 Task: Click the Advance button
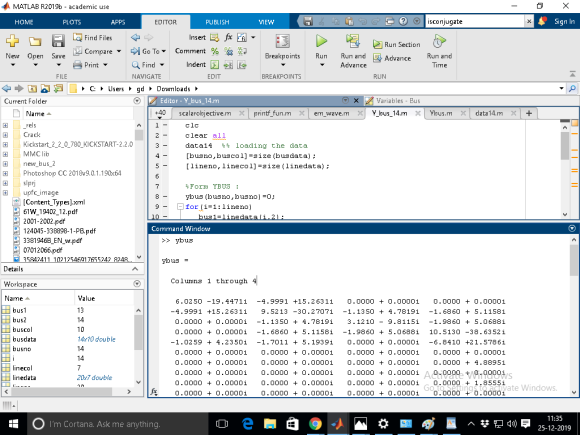(x=392, y=58)
